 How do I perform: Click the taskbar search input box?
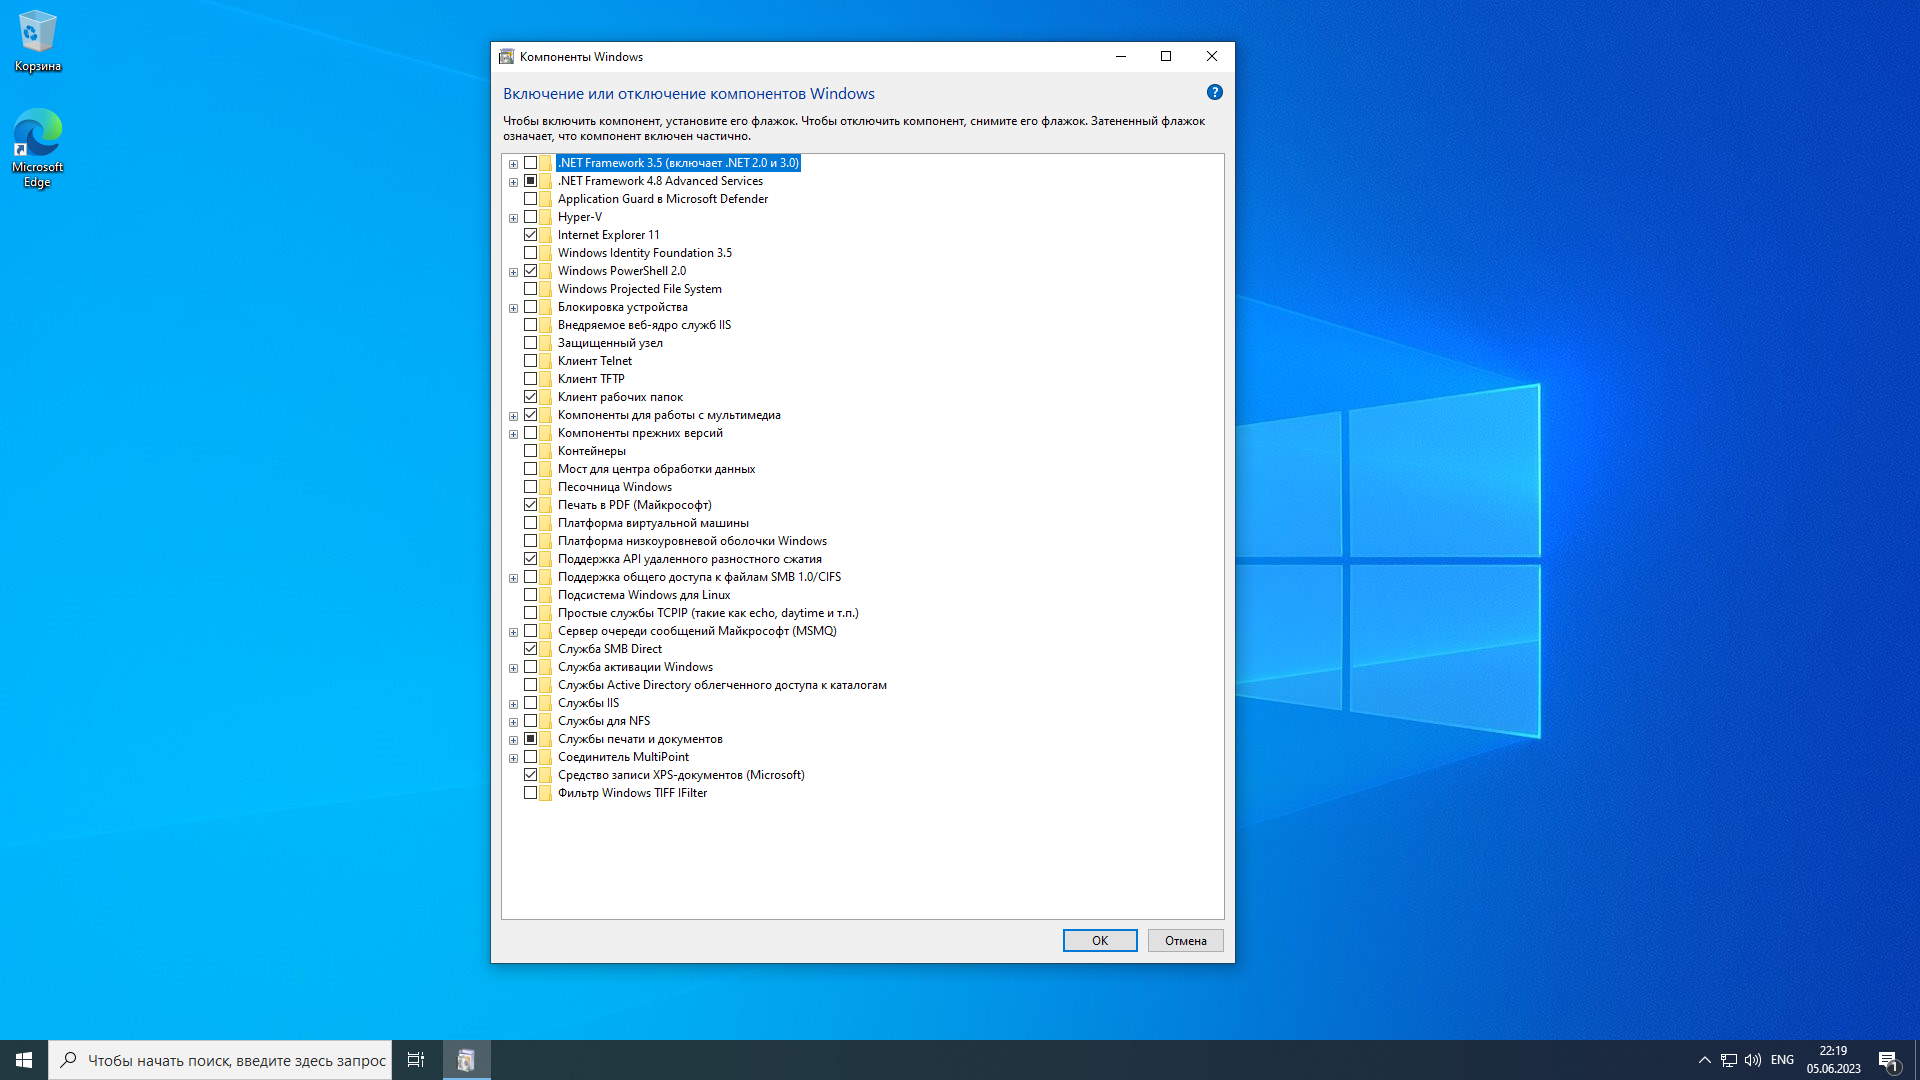coord(235,1060)
